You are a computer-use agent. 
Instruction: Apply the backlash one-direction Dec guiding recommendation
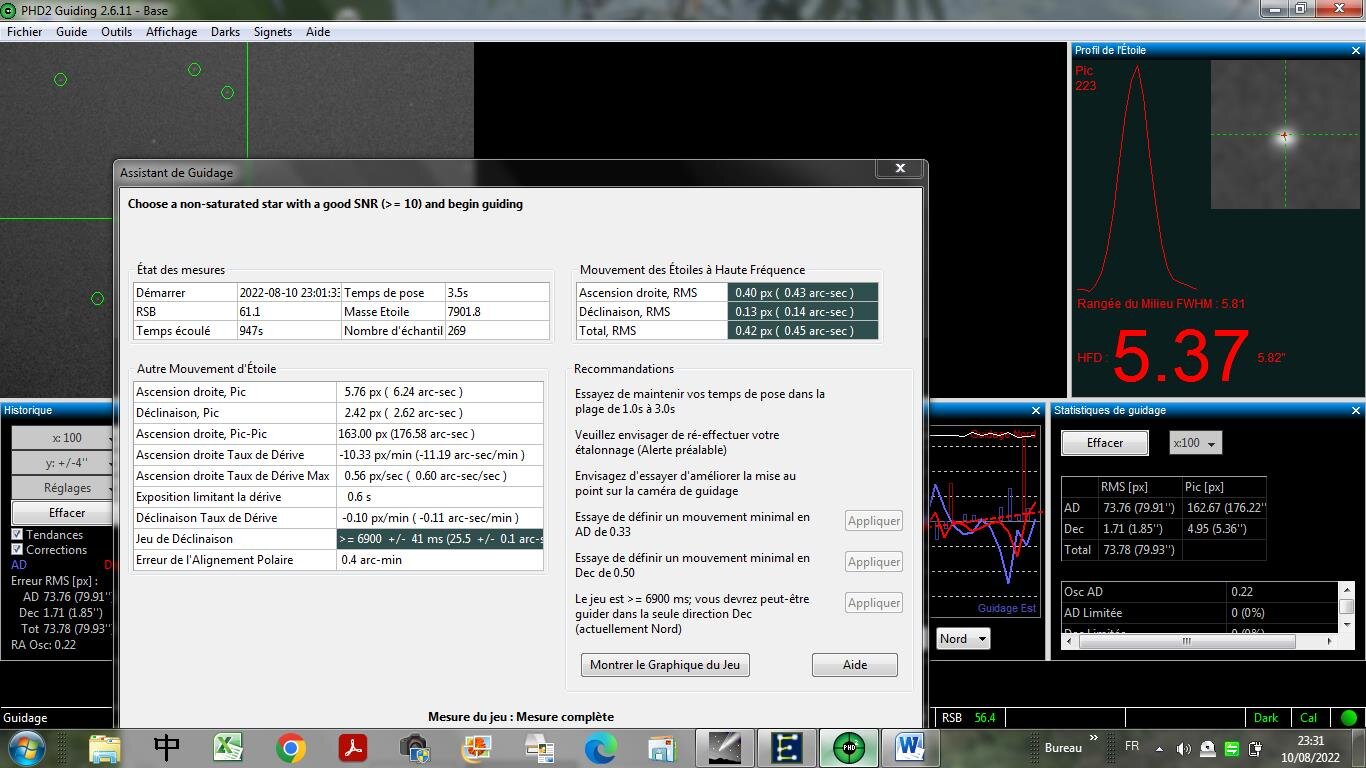pos(874,603)
